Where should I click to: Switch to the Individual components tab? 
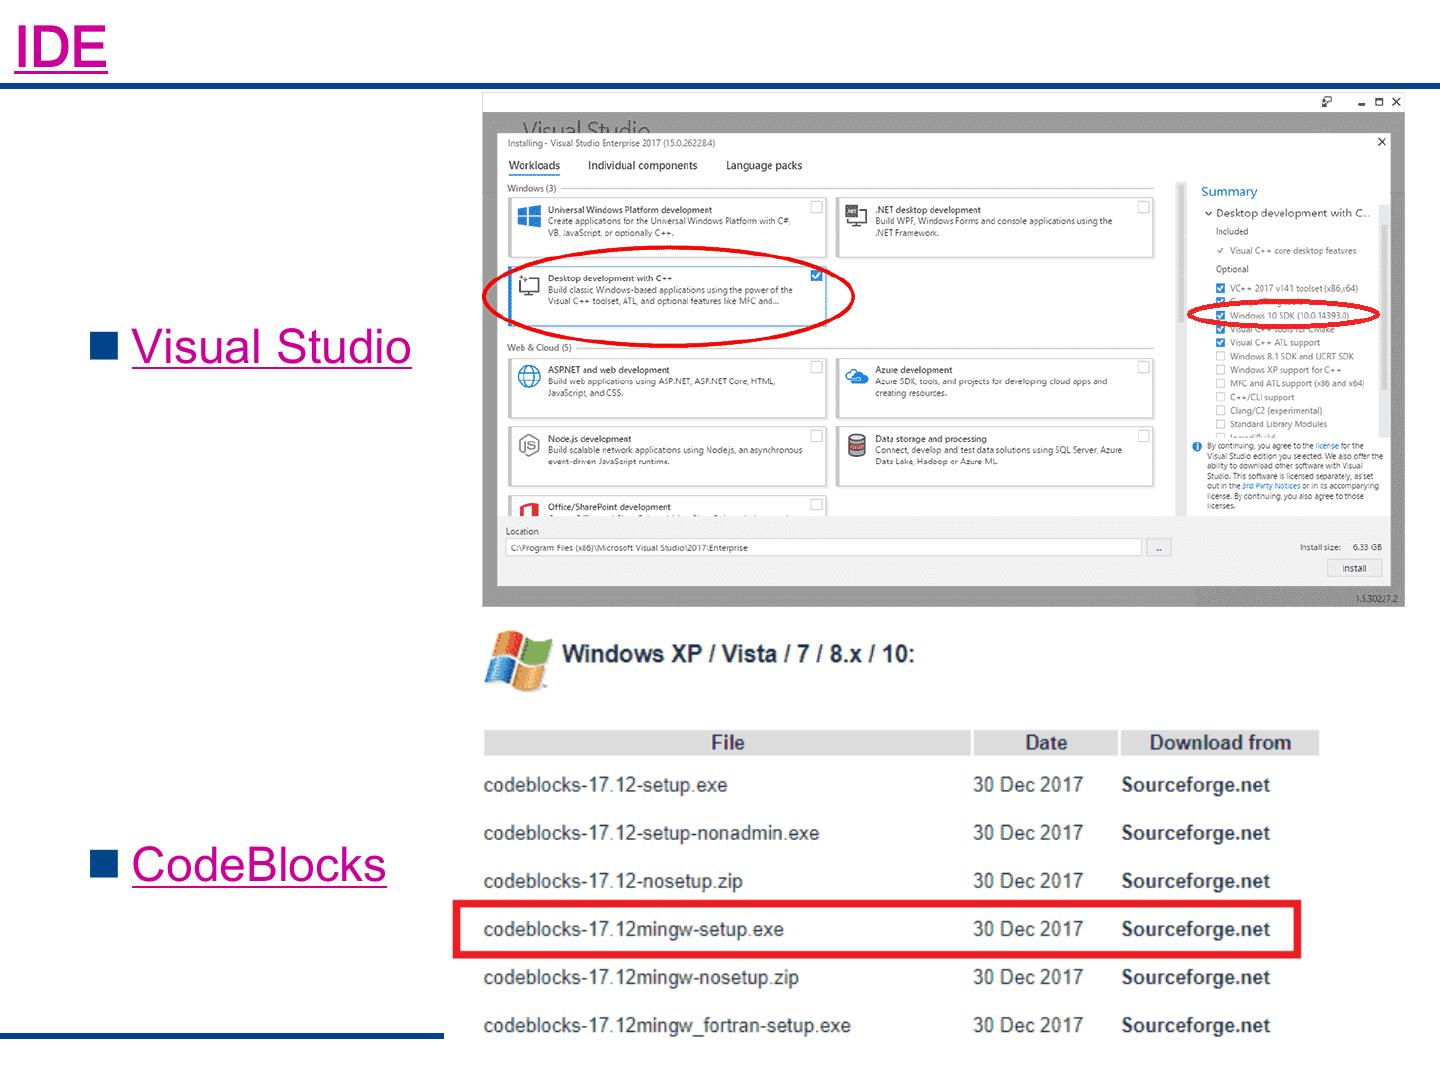click(642, 166)
